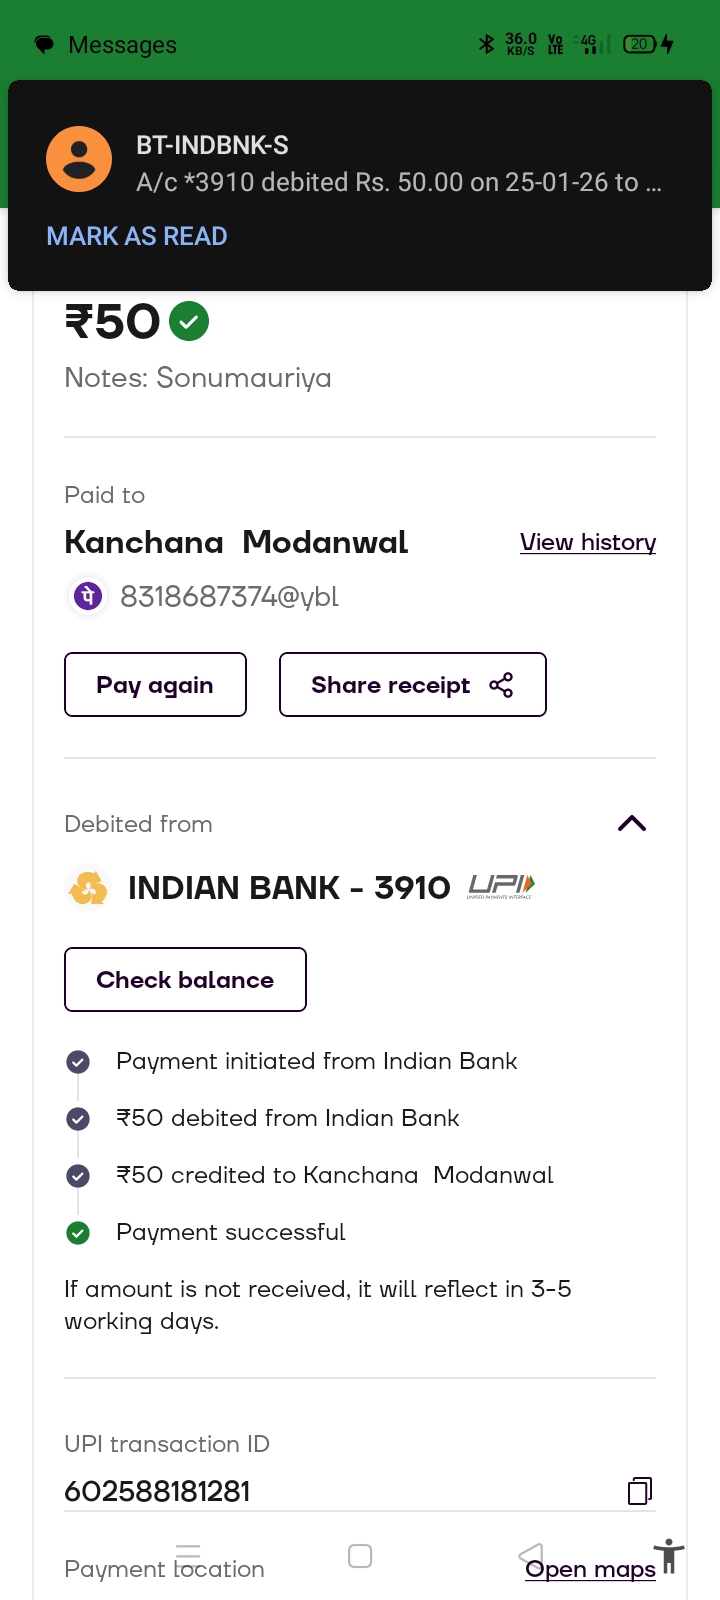This screenshot has width=720, height=1600.
Task: Tap the PhonePe icon beside UPI ID
Action: click(87, 596)
